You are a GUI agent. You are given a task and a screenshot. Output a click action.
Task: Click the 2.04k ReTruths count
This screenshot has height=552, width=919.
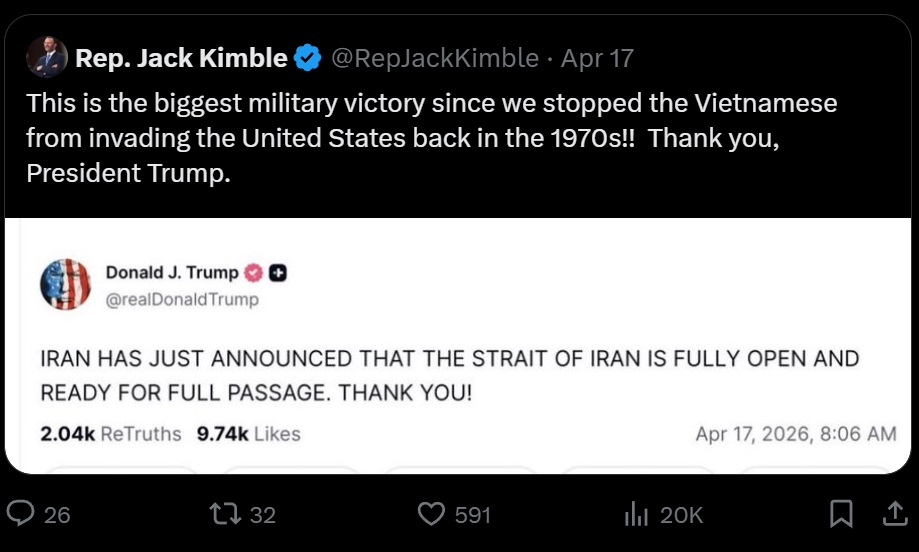point(110,434)
